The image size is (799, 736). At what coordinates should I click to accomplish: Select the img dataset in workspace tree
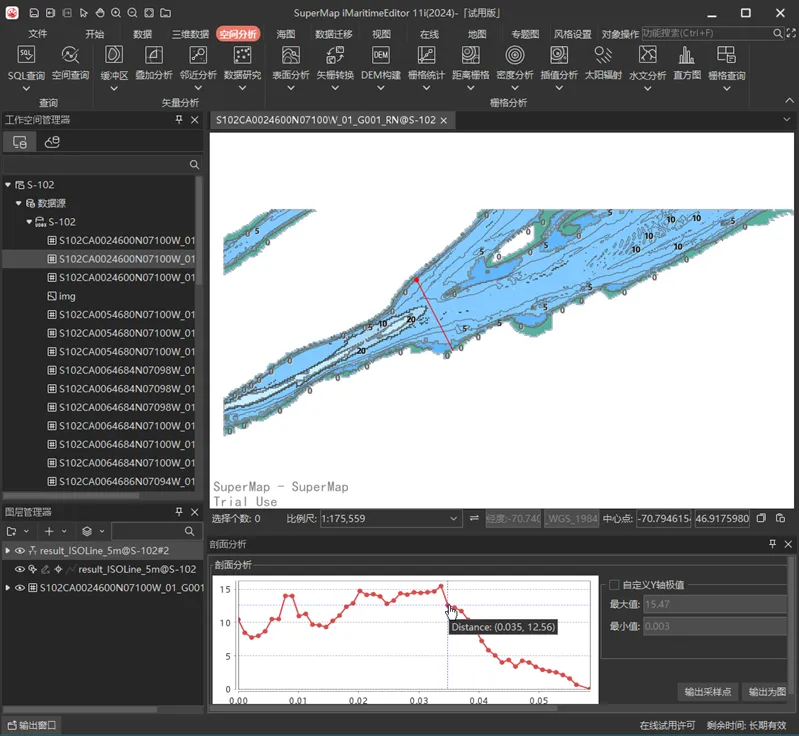click(x=67, y=297)
